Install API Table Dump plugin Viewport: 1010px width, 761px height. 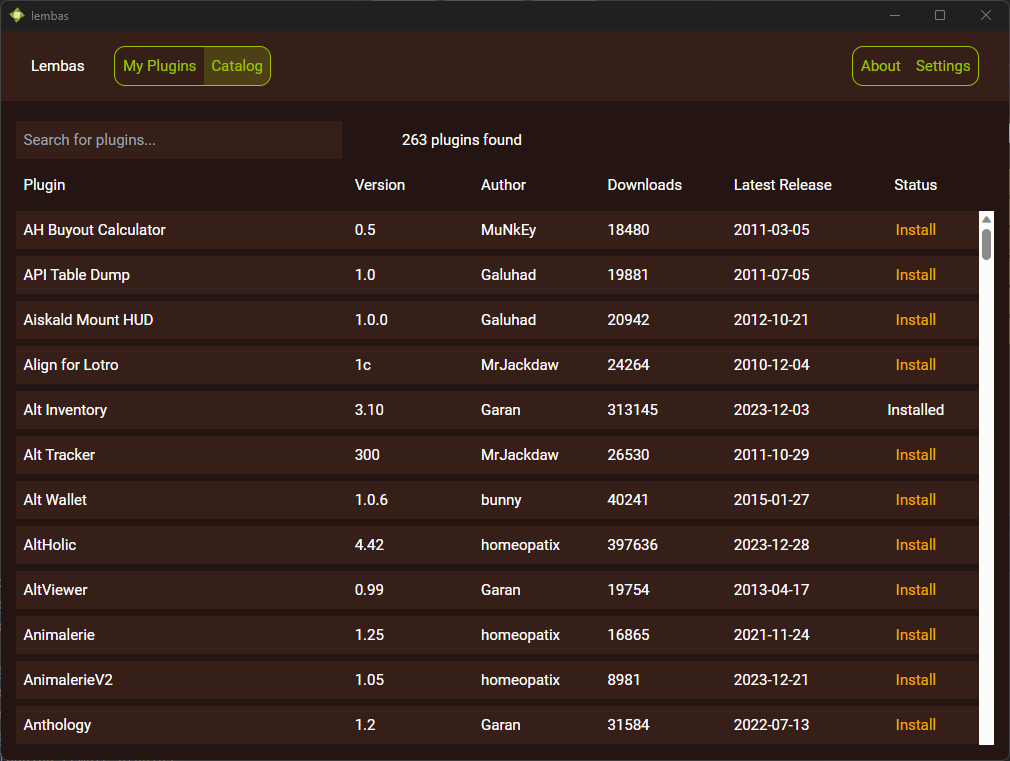pyautogui.click(x=915, y=275)
